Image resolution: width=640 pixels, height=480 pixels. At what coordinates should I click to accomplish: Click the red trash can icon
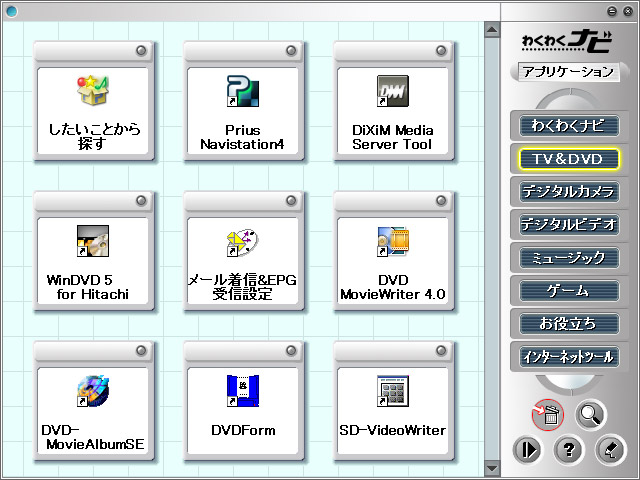point(548,414)
